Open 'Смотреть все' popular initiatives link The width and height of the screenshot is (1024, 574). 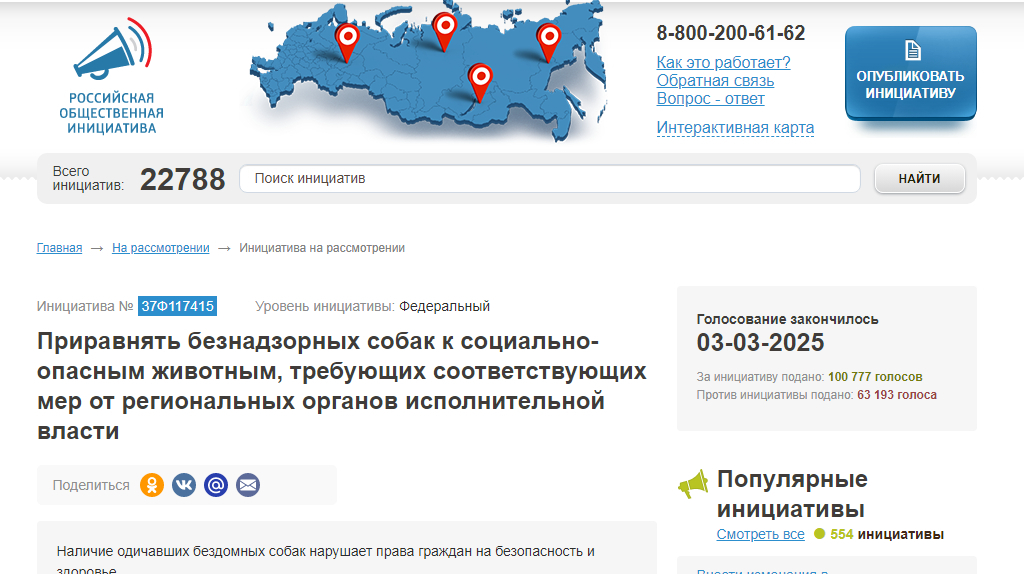click(x=760, y=534)
